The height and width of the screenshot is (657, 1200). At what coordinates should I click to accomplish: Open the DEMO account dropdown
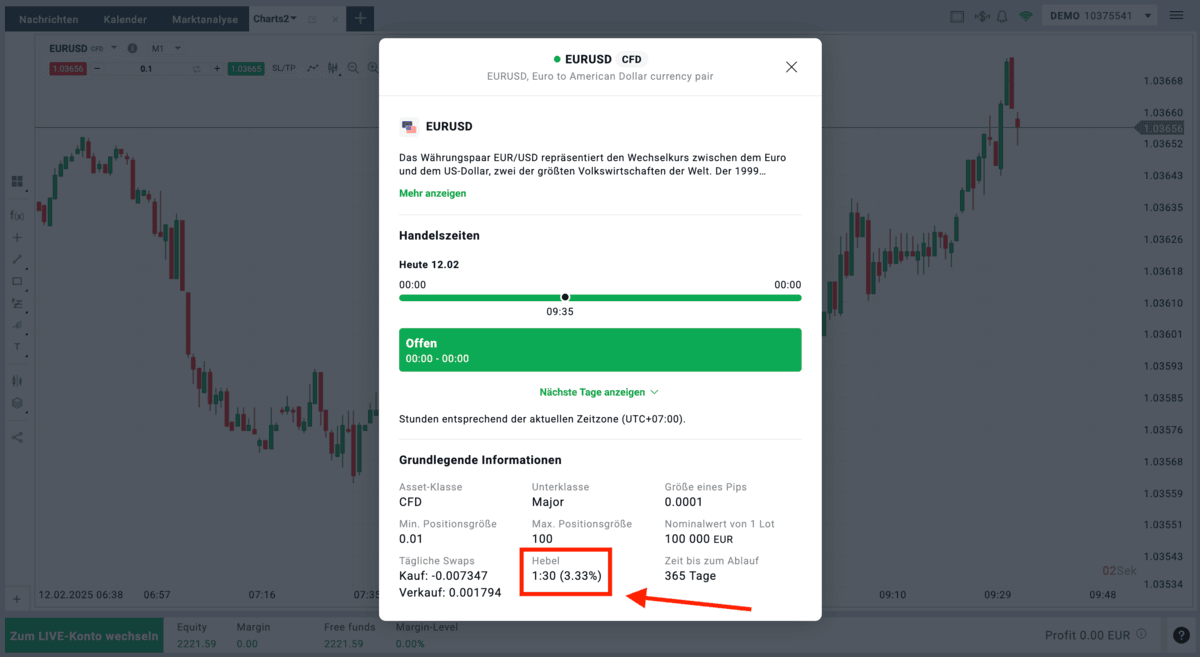(1098, 16)
